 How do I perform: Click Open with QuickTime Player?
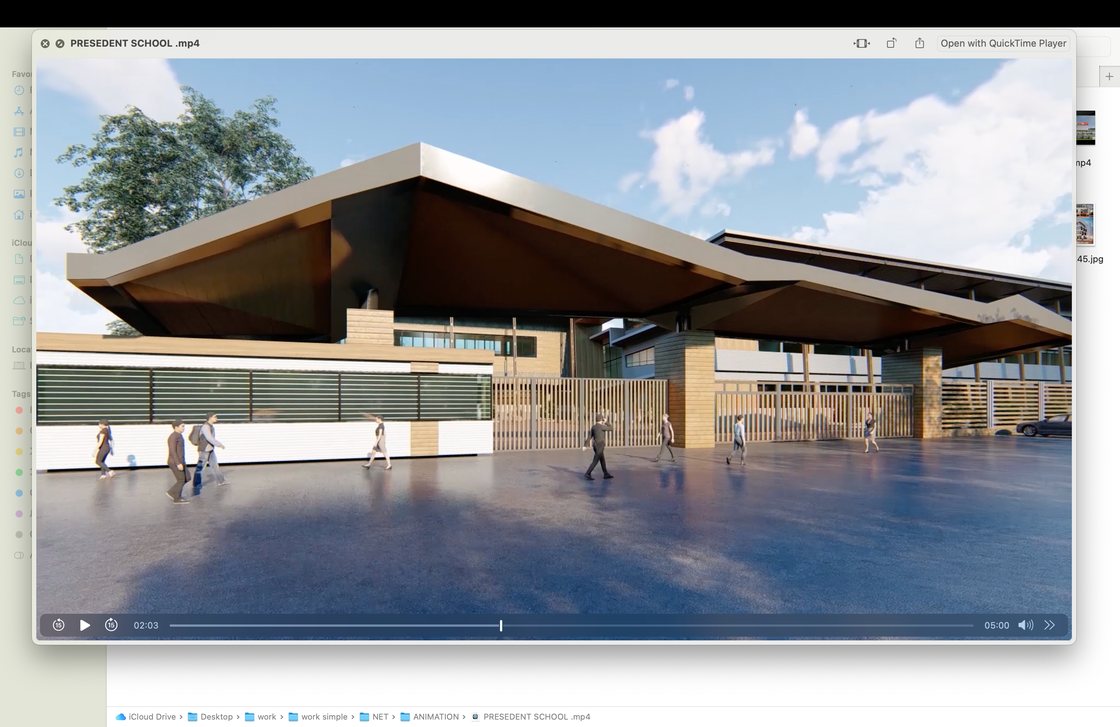tap(1003, 44)
